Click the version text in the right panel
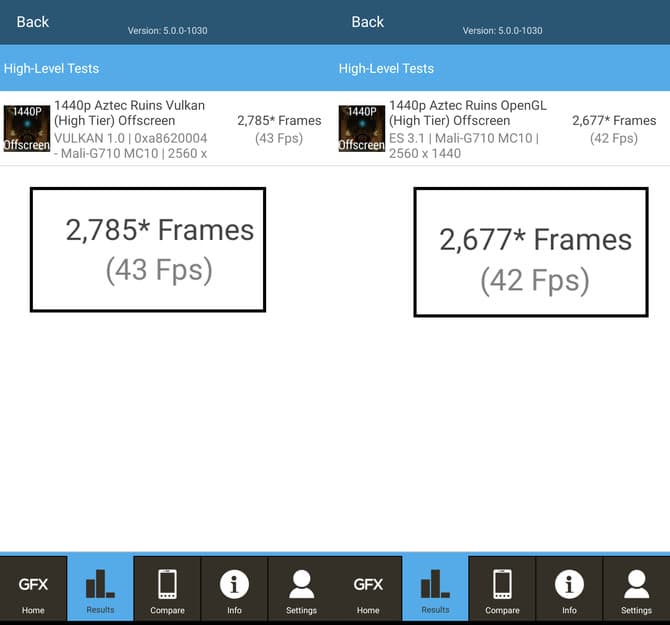Screen dimensions: 670x625 coord(502,31)
